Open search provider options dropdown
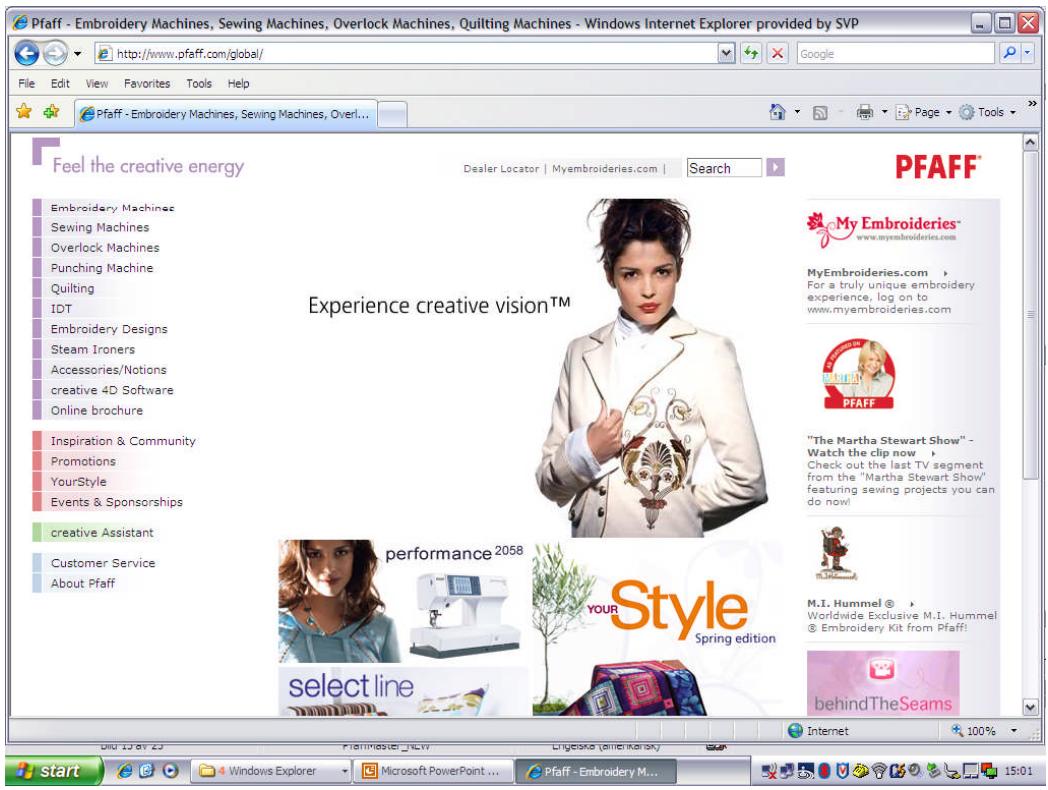This screenshot has width=1048, height=790. coord(1028,53)
